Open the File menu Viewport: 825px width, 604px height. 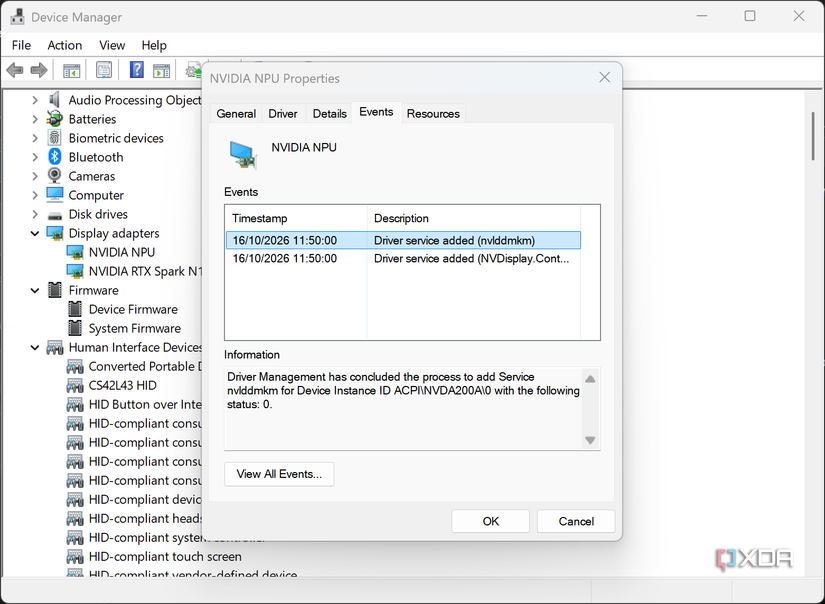pos(21,45)
